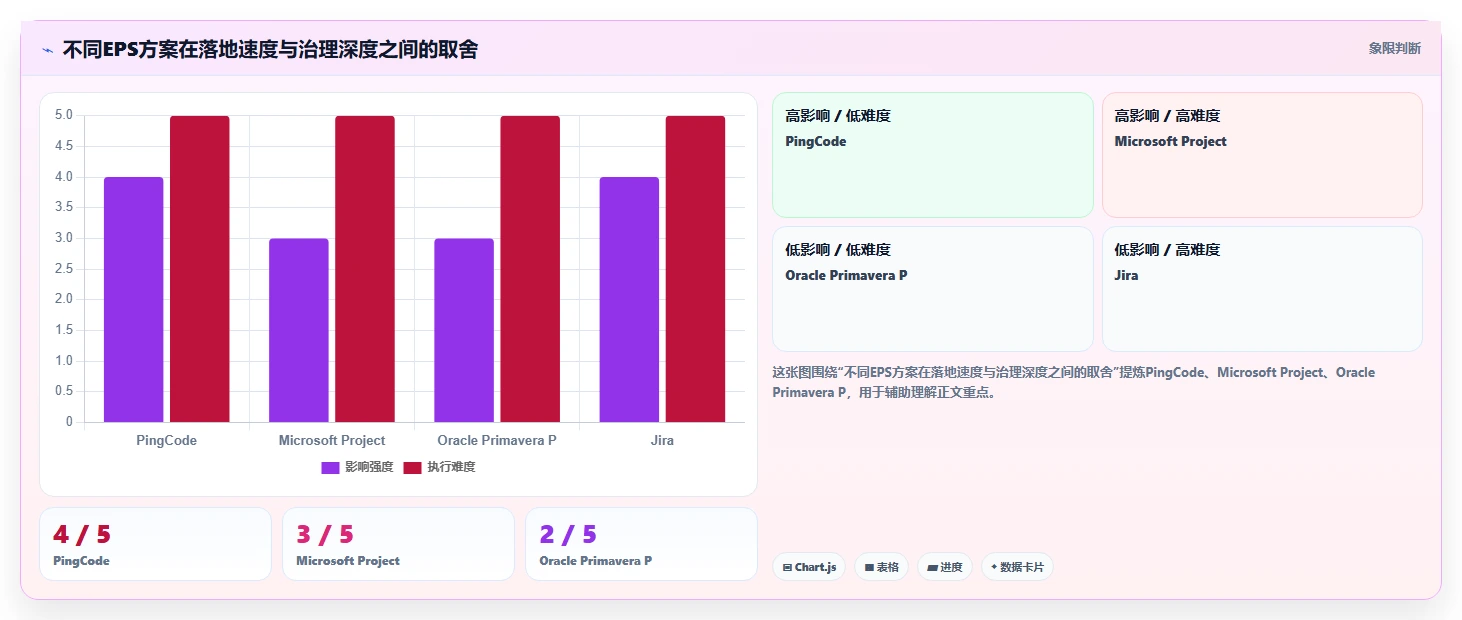This screenshot has height=620, width=1462.
Task: Click the lightning icon beside the title
Action: (47, 49)
